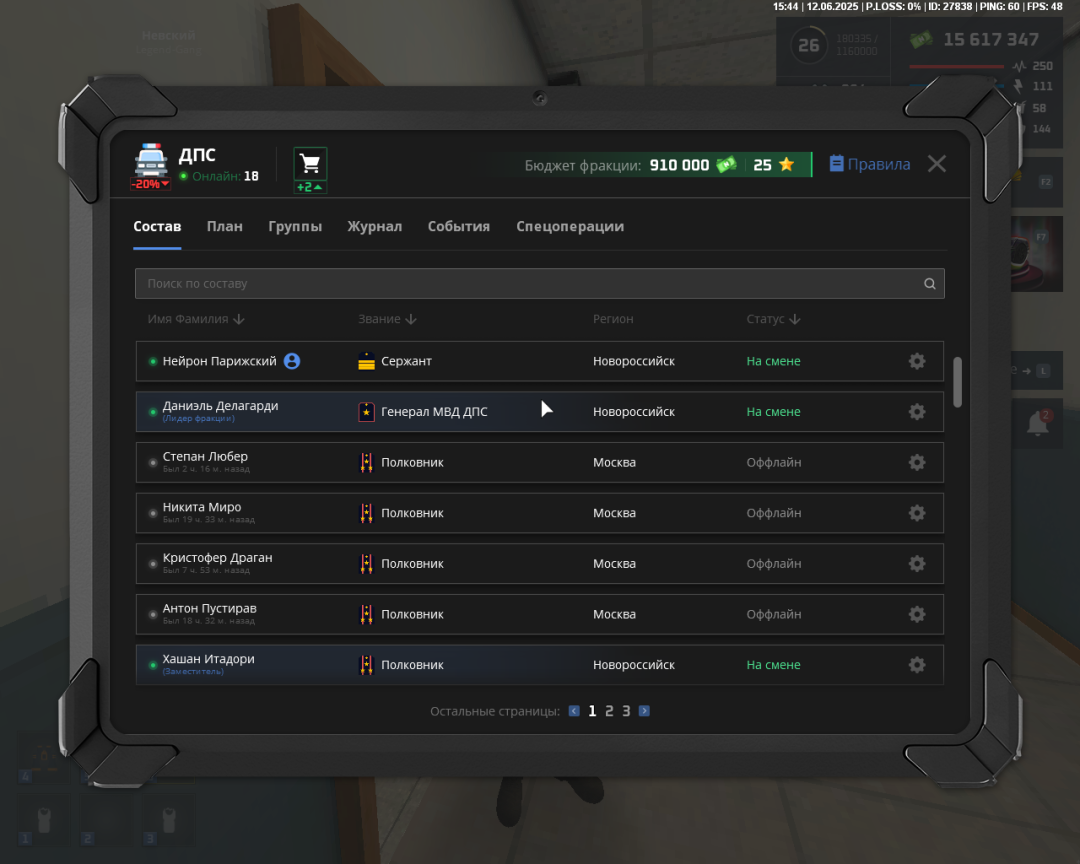Select the Нейрон Парижский row name

click(219, 361)
